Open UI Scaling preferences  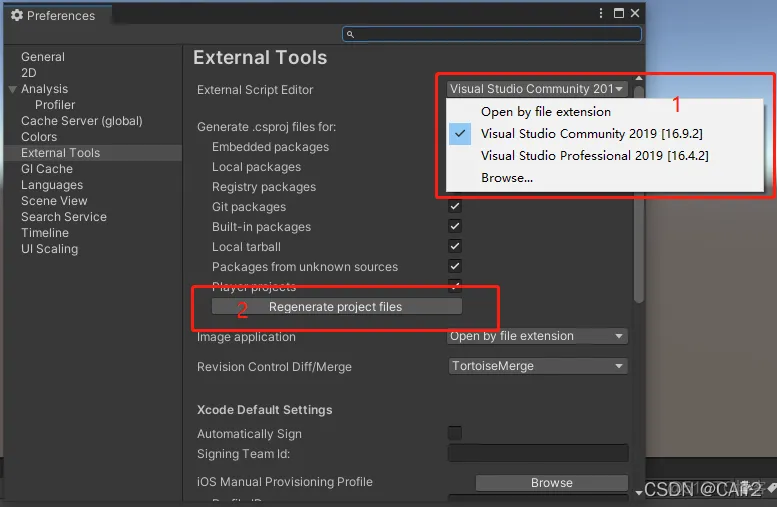coord(50,249)
